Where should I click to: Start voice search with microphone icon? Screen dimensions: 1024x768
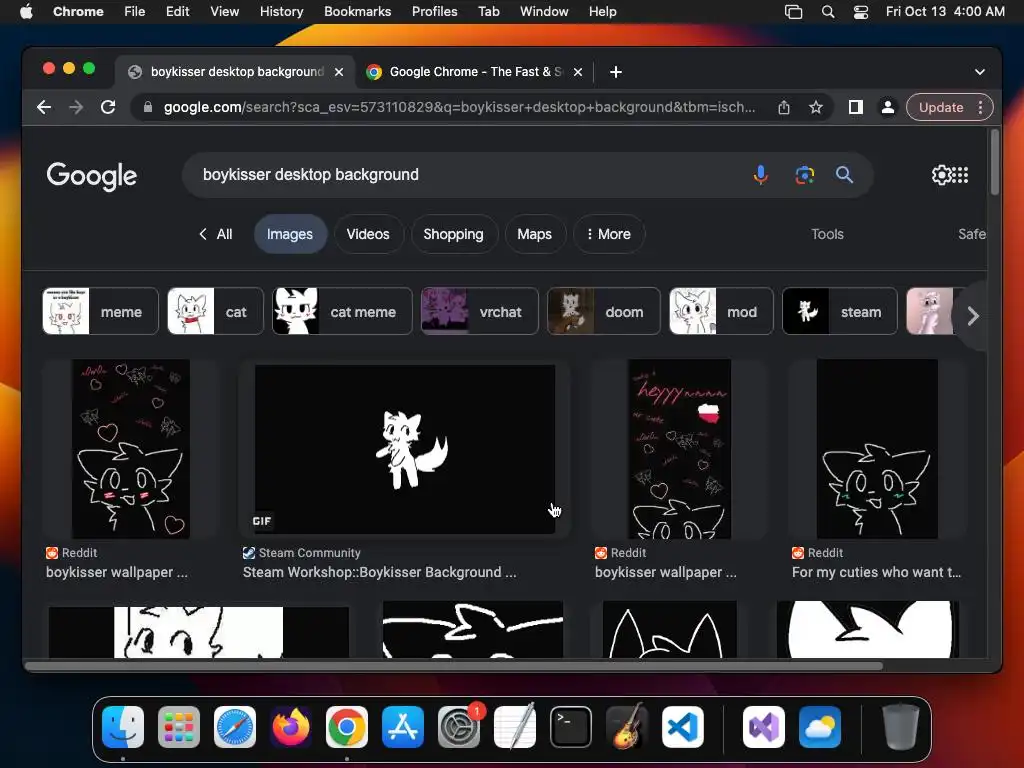(760, 175)
